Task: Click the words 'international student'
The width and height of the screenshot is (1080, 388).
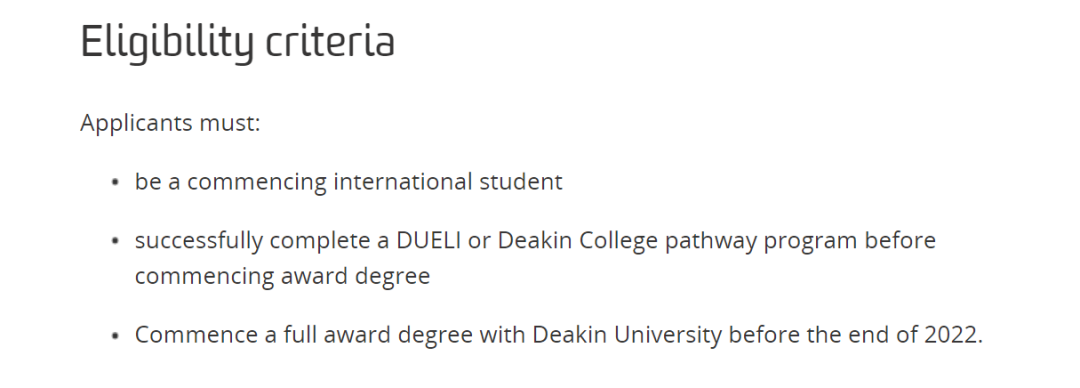Action: [x=448, y=182]
